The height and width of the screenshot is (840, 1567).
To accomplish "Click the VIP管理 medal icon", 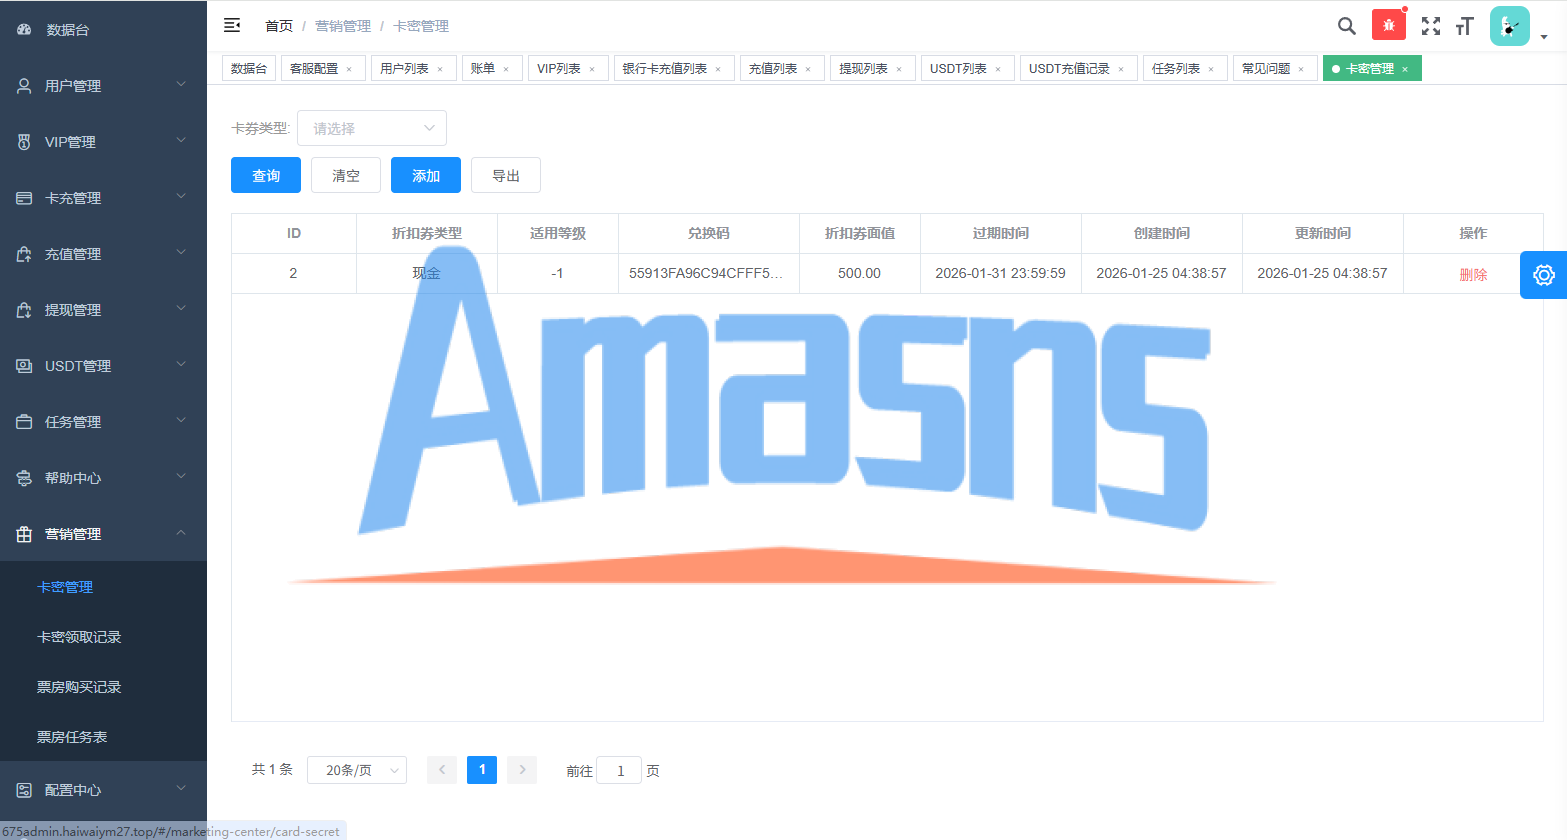I will click(x=24, y=142).
